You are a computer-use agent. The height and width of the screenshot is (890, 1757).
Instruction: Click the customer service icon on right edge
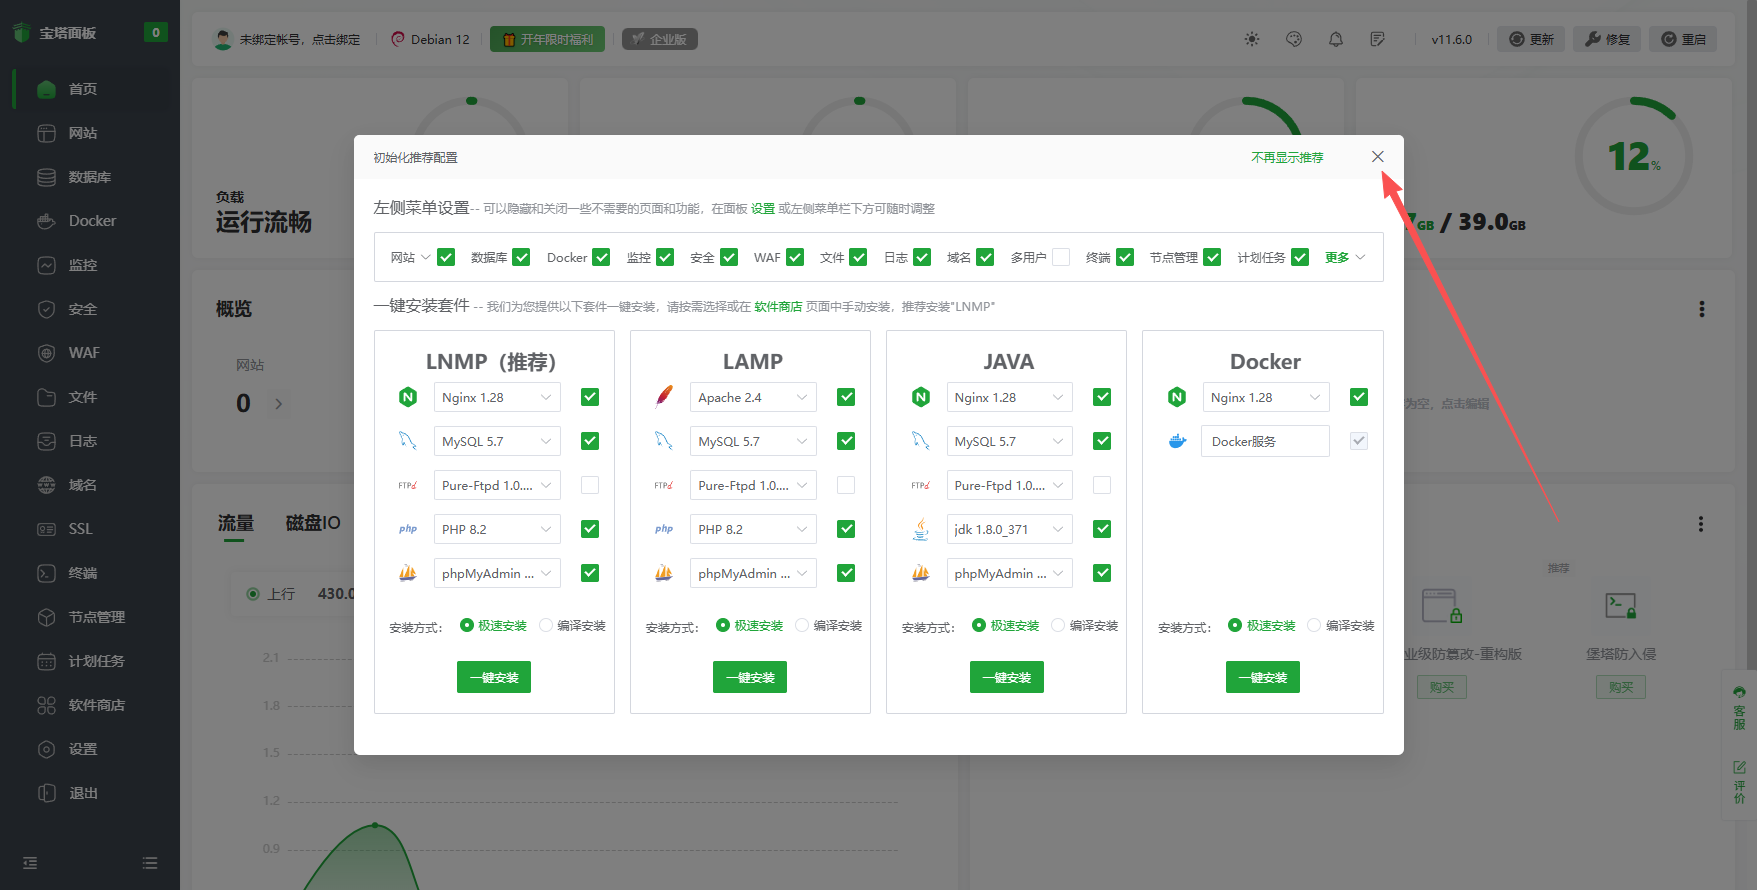pos(1739,709)
